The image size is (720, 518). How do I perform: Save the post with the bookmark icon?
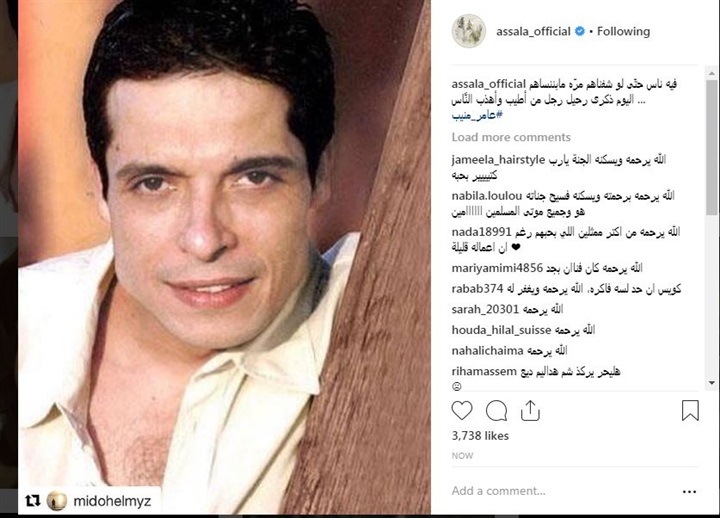(690, 411)
